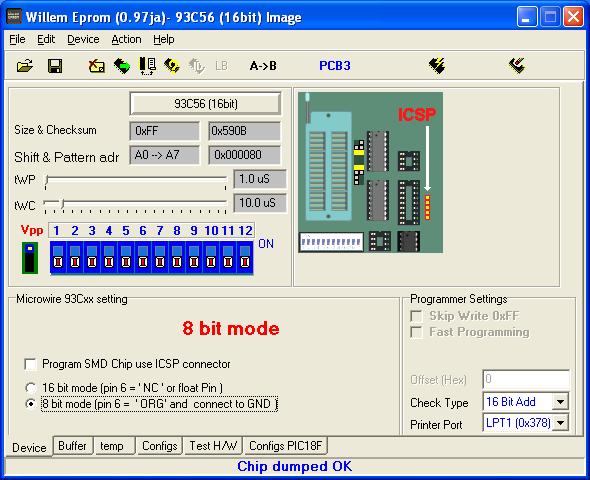Select 8 bit mode ORG radio option
The width and height of the screenshot is (590, 480).
(x=30, y=404)
